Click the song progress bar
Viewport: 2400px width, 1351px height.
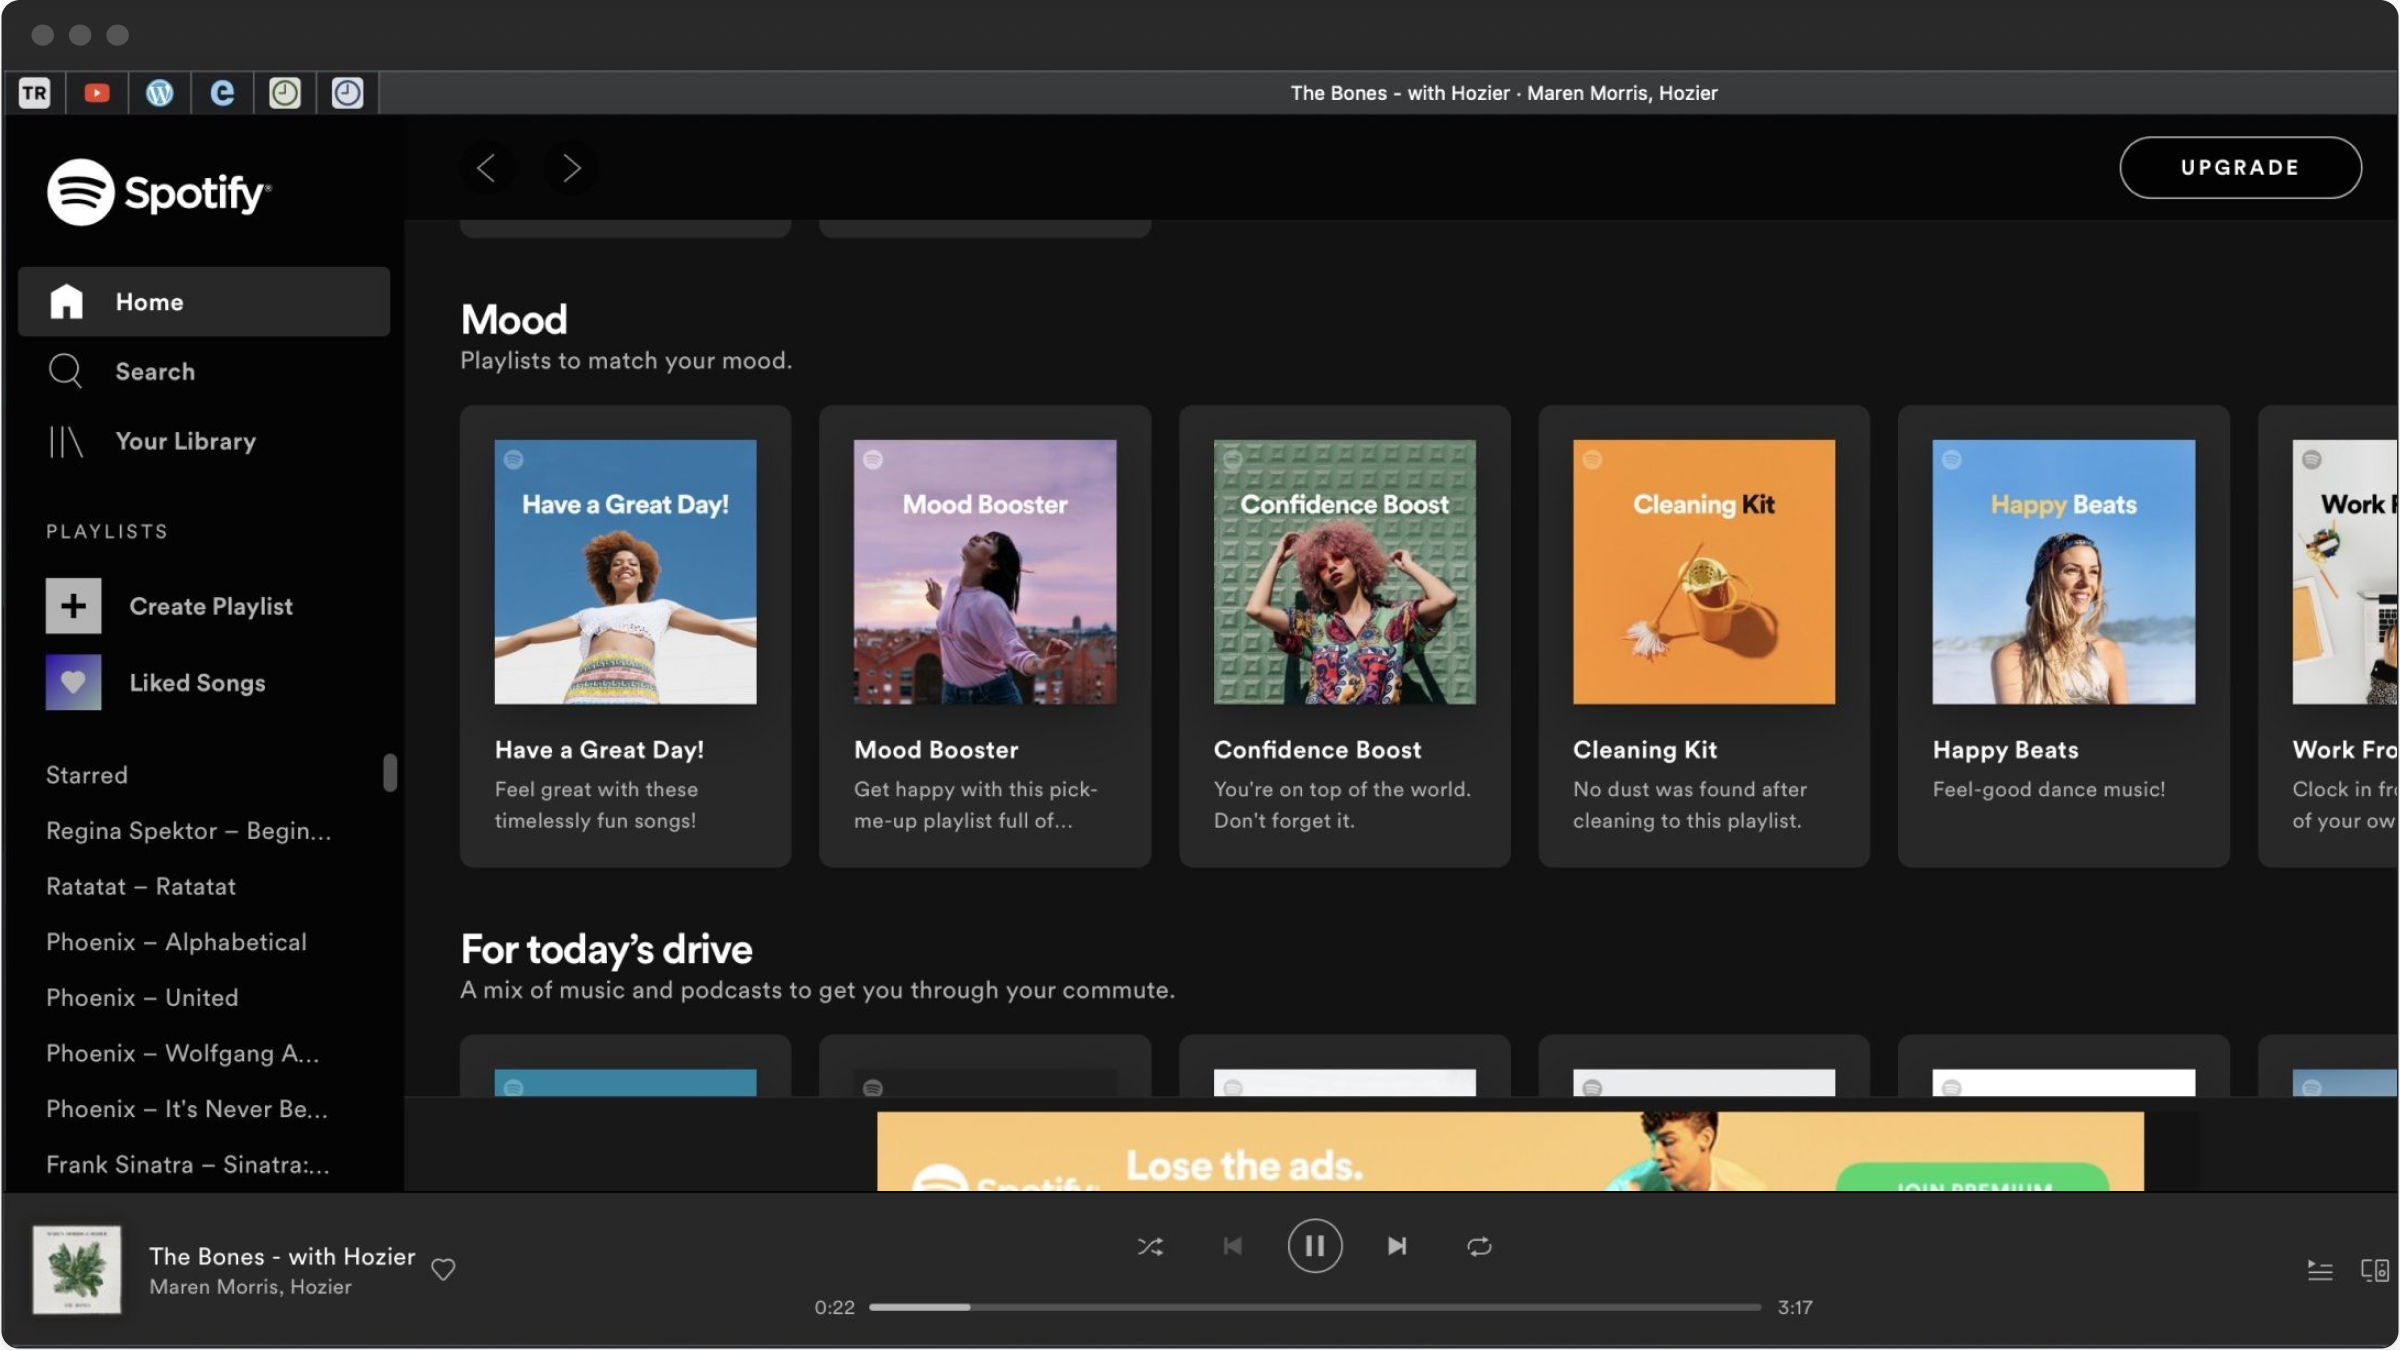pyautogui.click(x=1314, y=1307)
